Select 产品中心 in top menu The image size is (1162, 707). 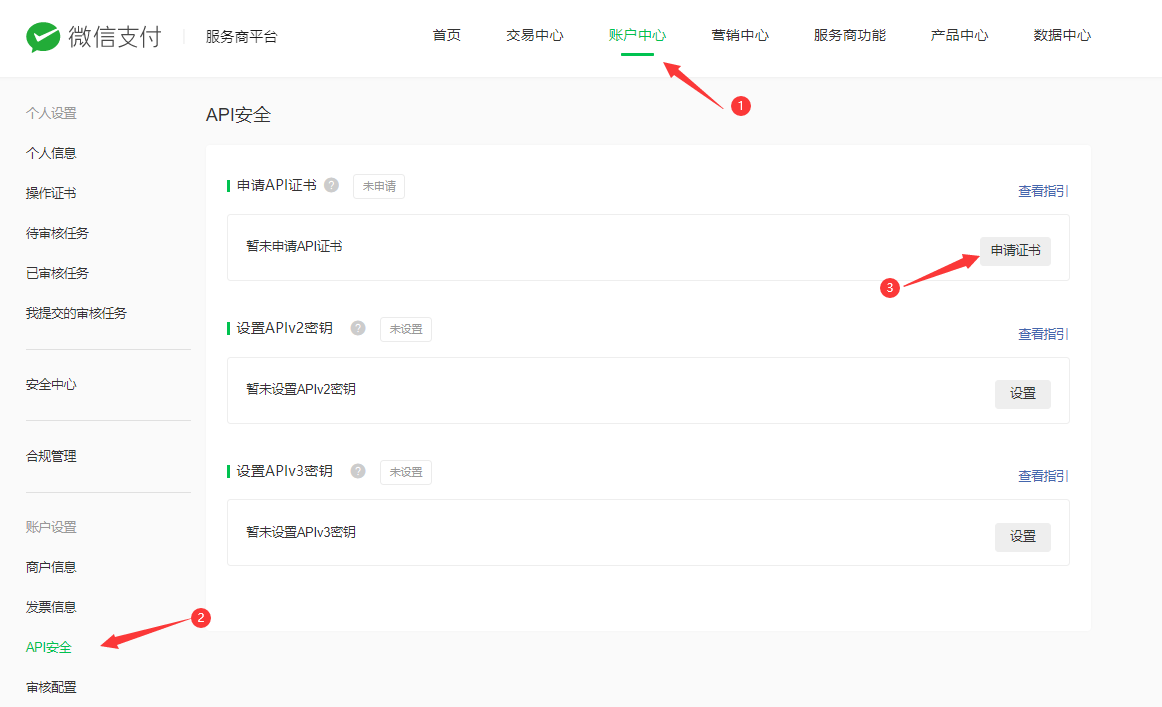[959, 36]
